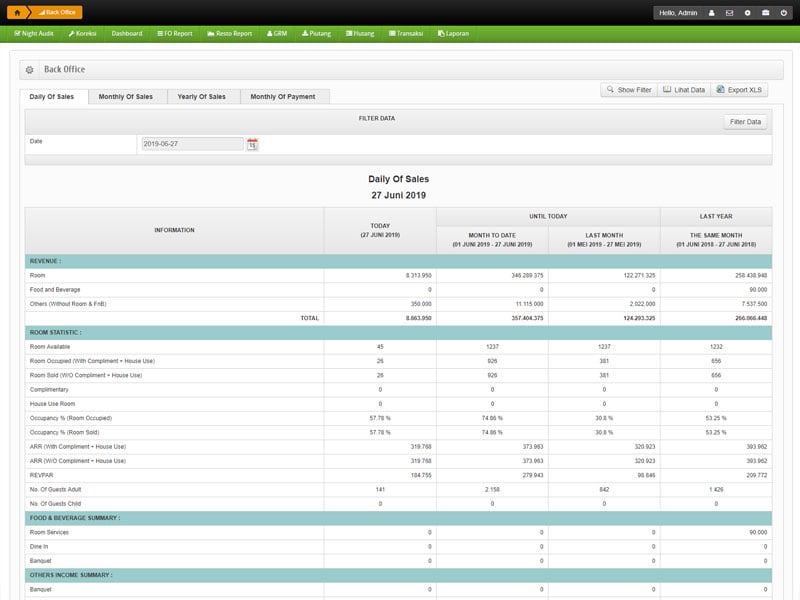Switch to Yearly Of Sales tab
Viewport: 800px width, 600px height.
click(201, 97)
